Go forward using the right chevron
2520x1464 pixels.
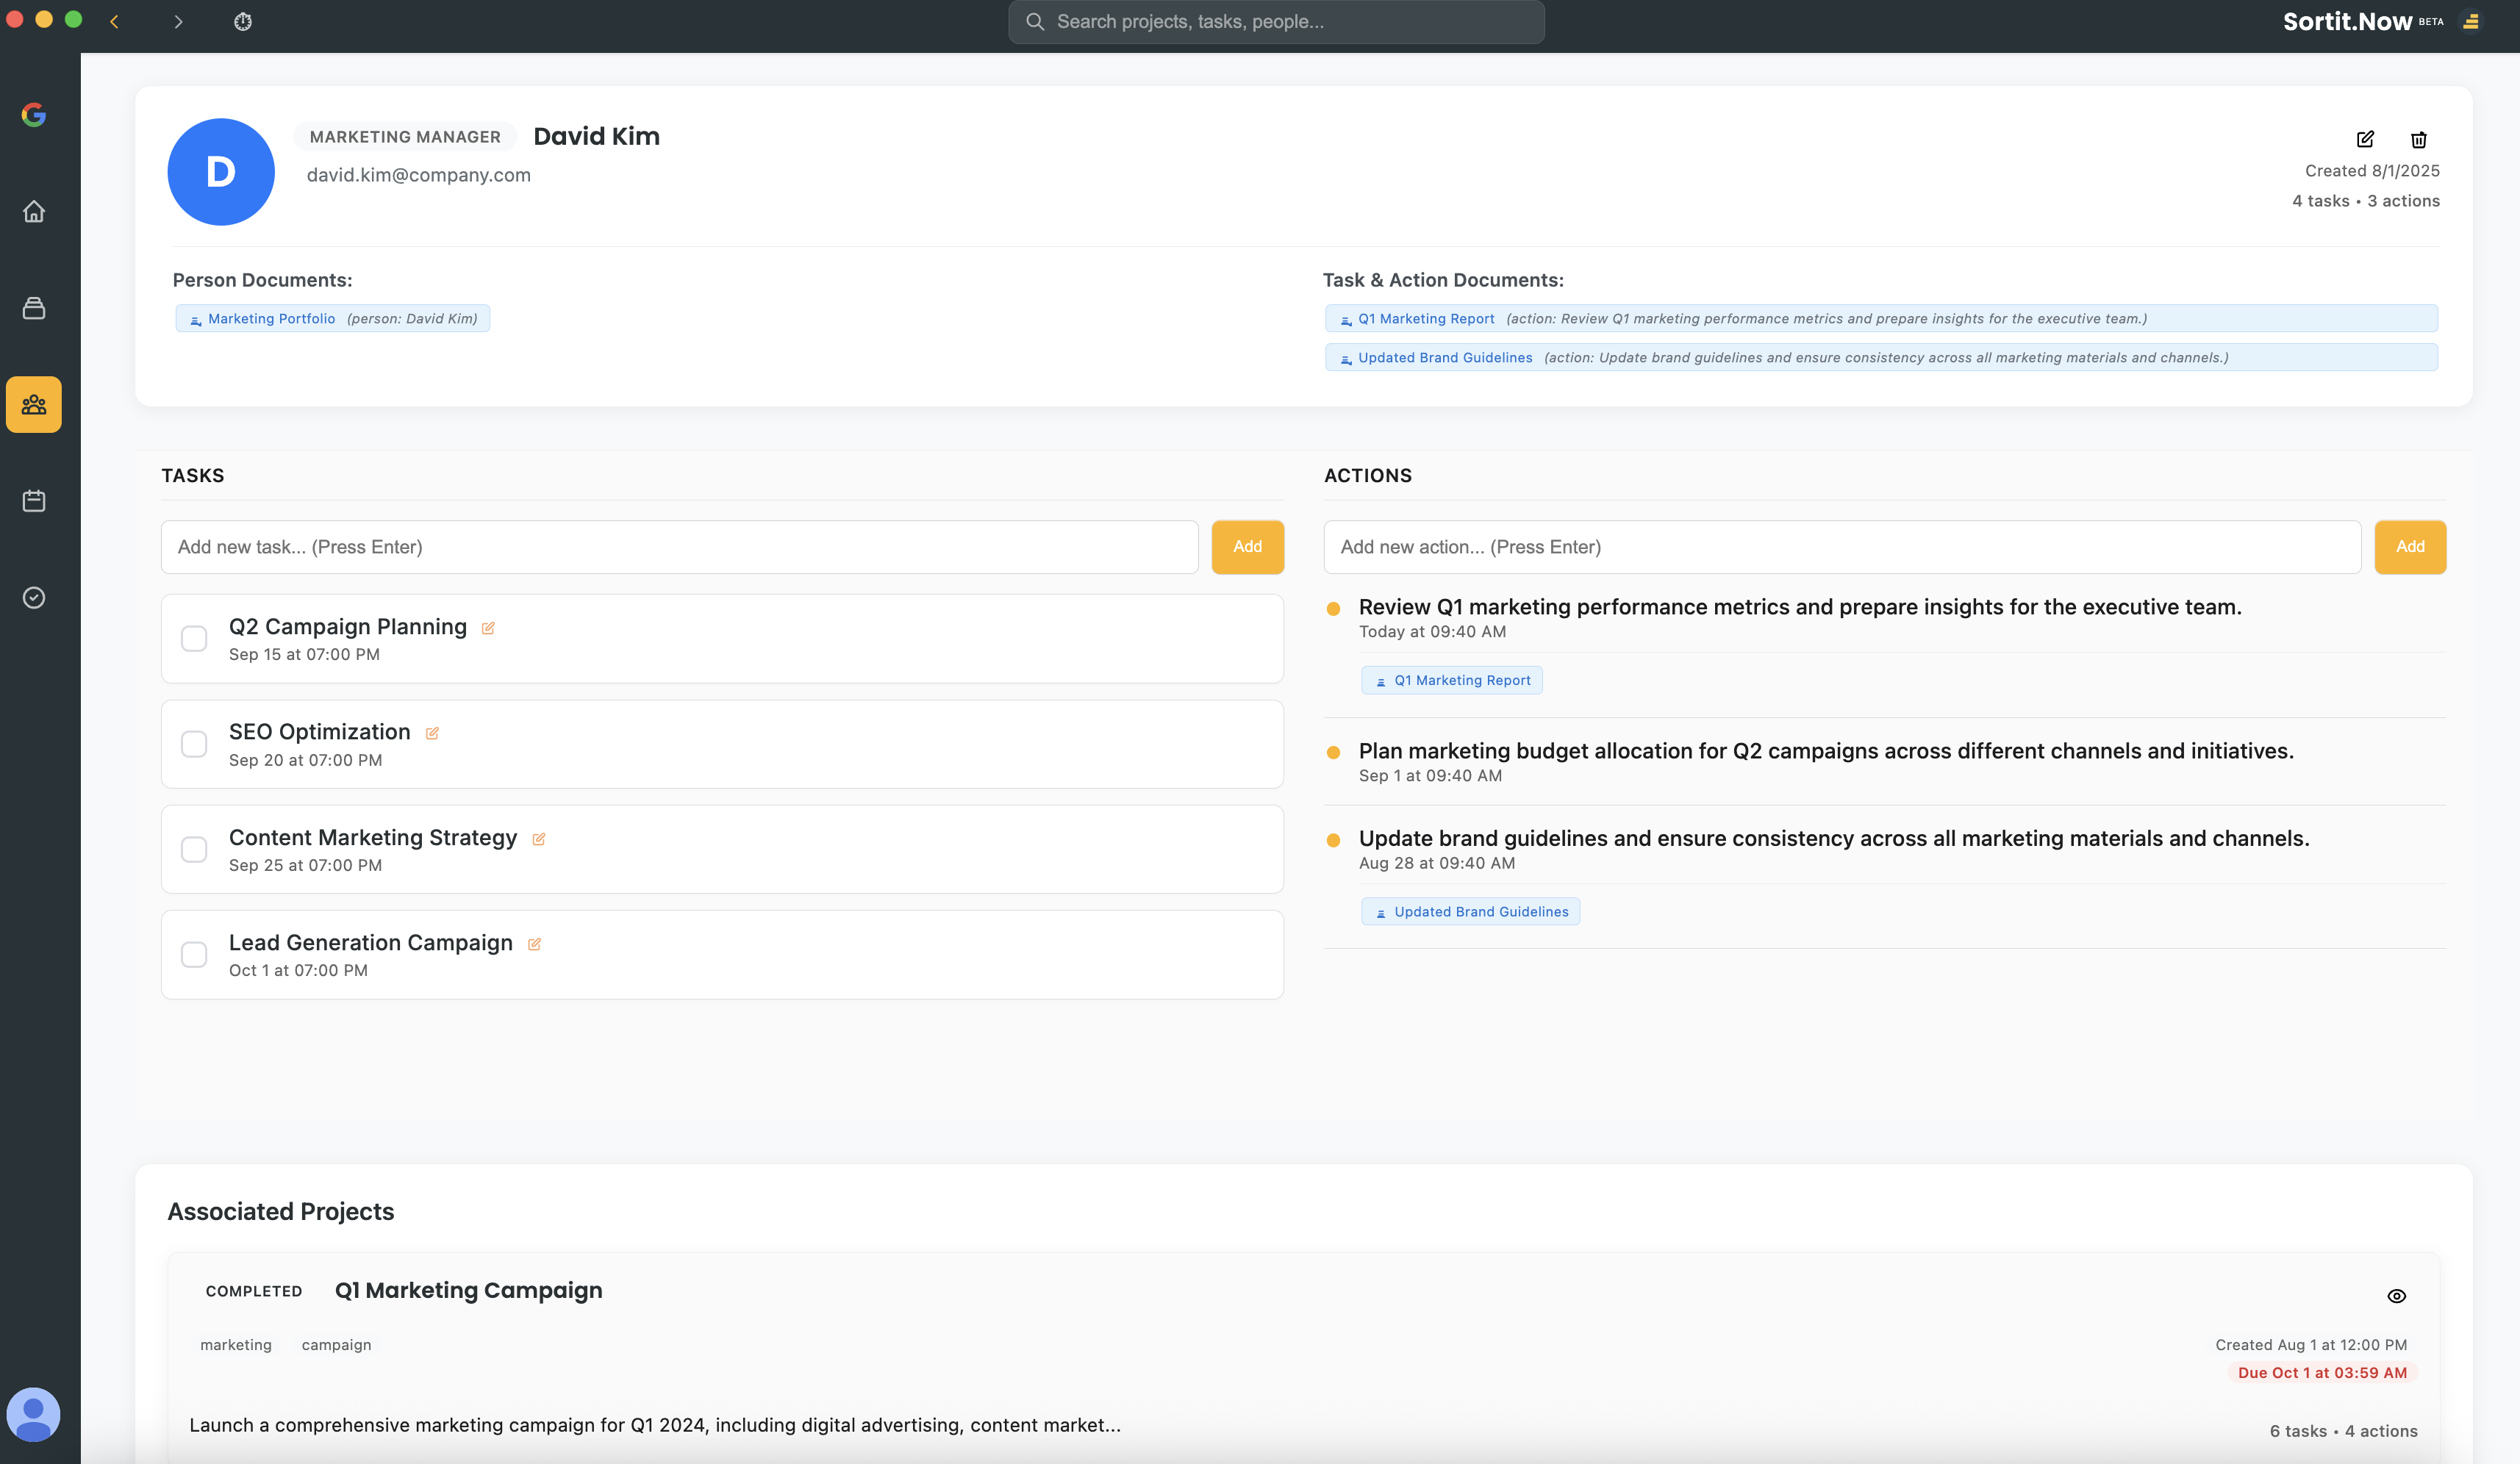178,21
